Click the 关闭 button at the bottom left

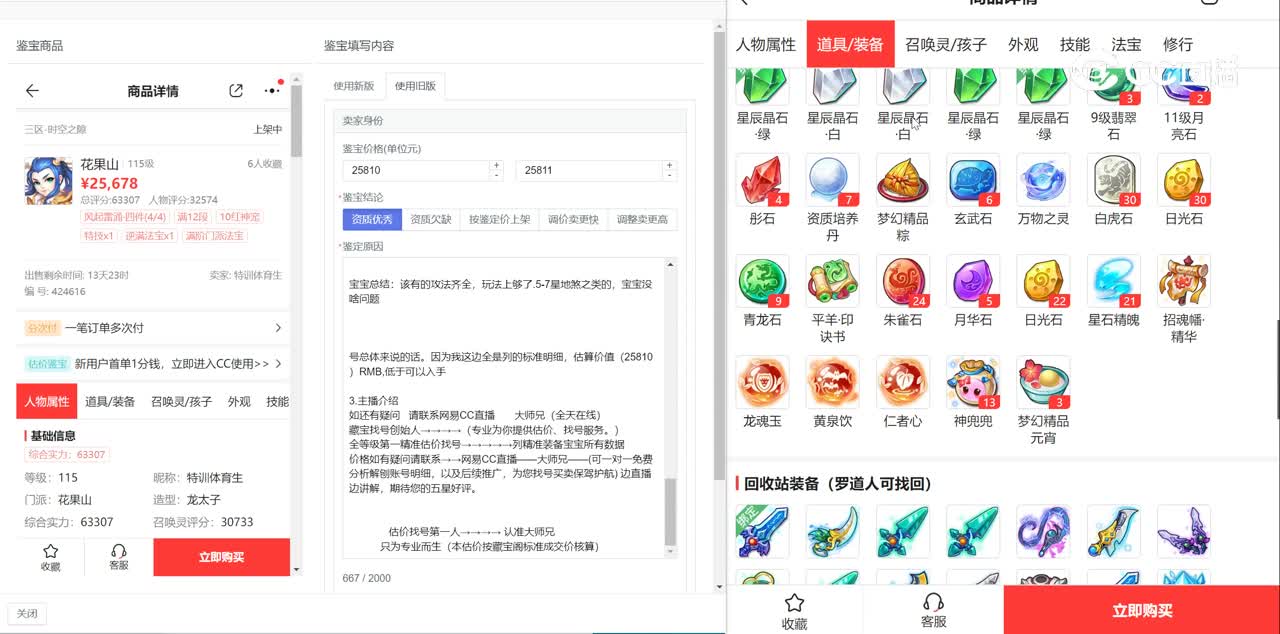click(x=27, y=613)
